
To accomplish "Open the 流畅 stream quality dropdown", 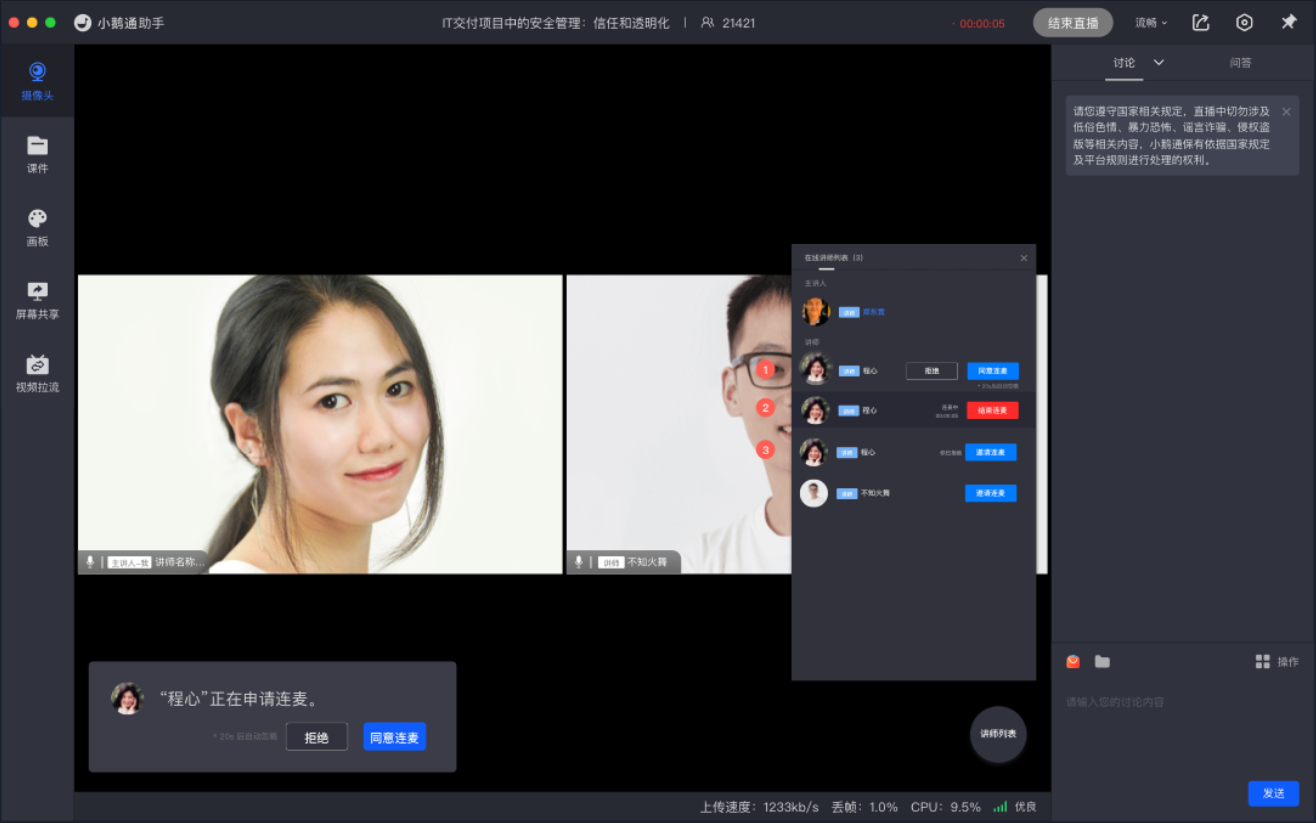I will coord(1151,22).
